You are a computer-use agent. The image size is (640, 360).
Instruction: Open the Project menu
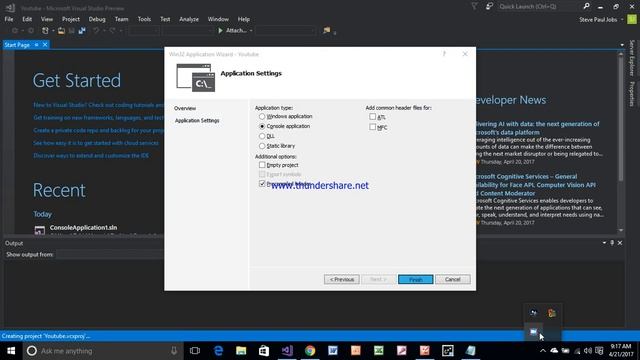71,19
